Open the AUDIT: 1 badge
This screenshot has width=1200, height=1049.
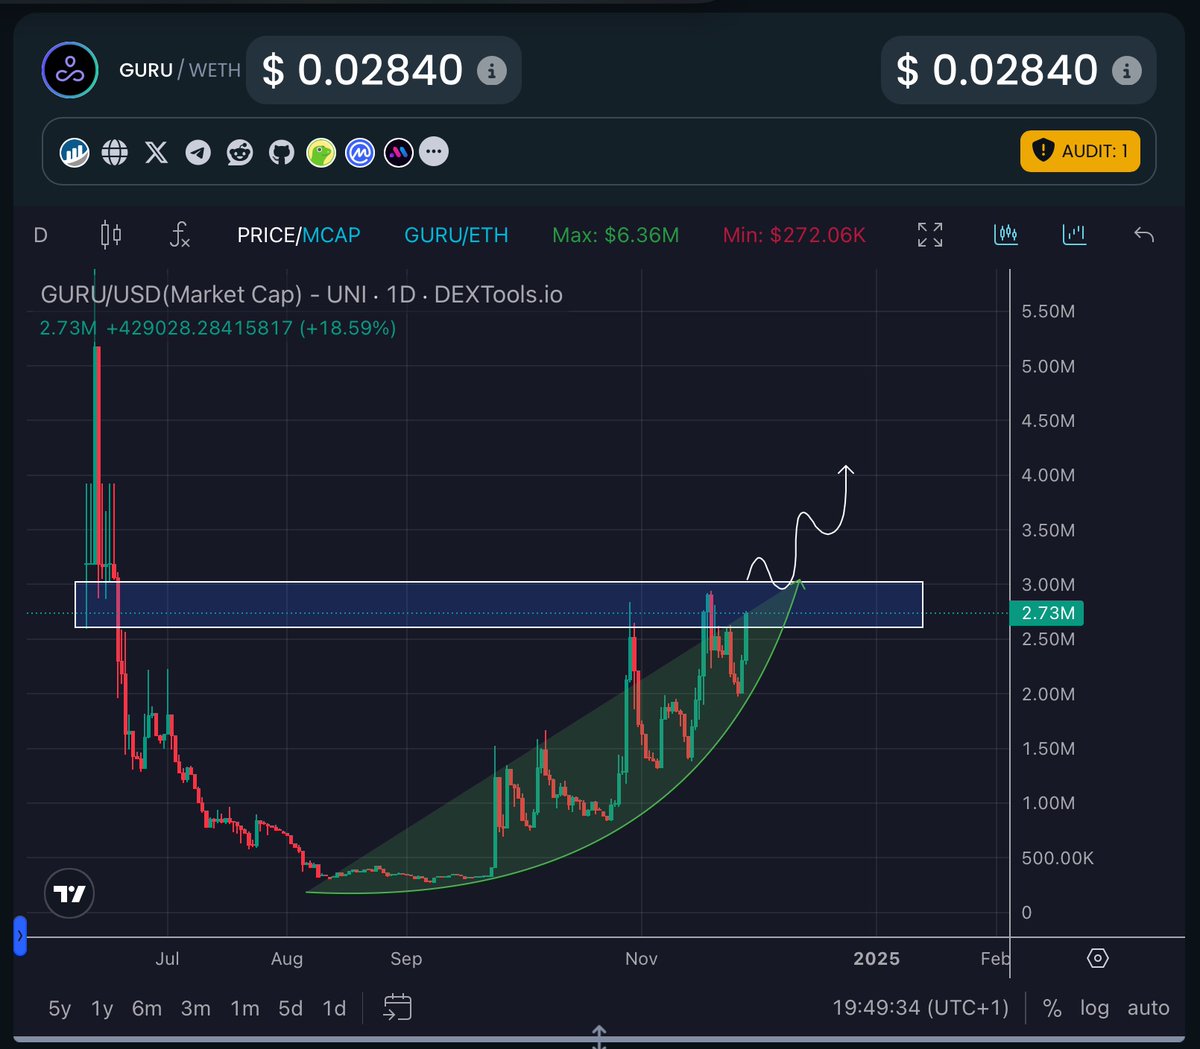(1080, 151)
